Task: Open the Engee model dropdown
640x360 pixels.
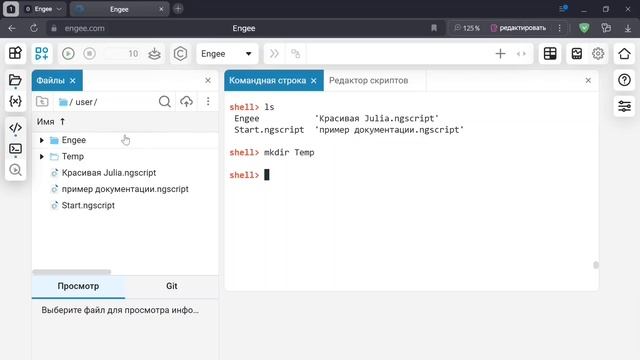Action: click(x=227, y=53)
